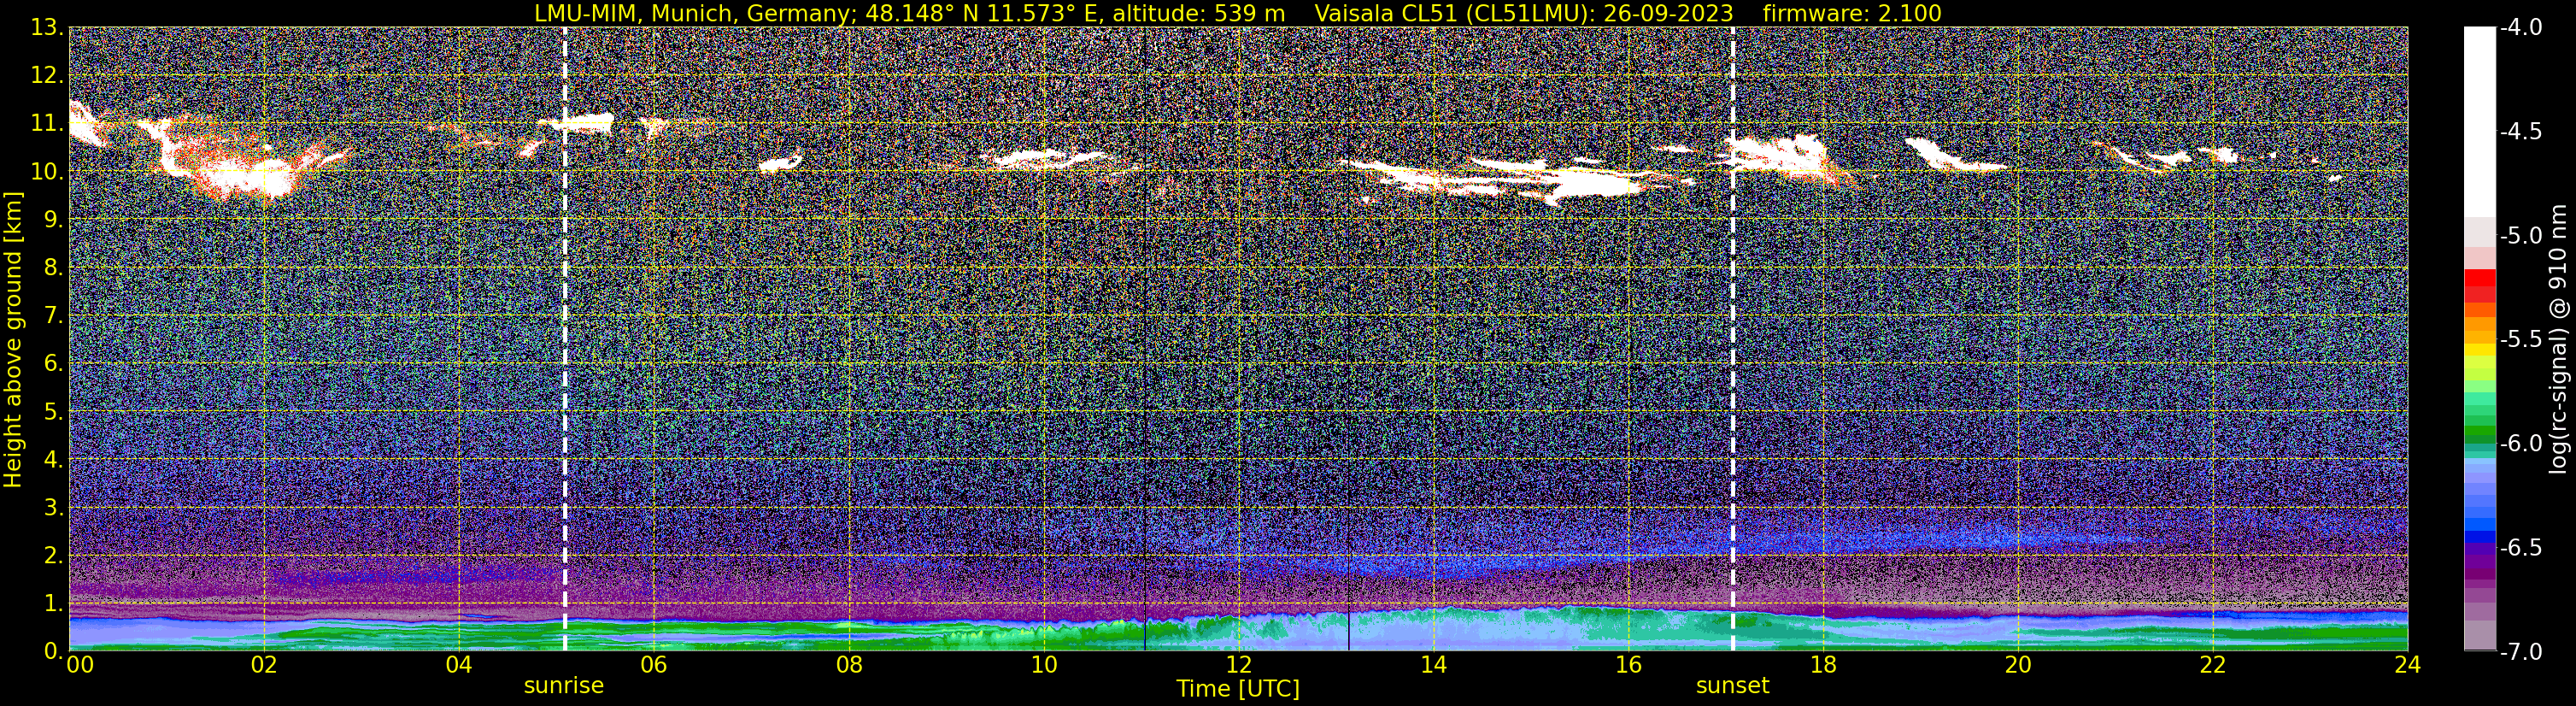Click the 'Vaisala CL51 (CL51LMU): 26-09-2023' label
2576x706 pixels.
tap(1524, 13)
